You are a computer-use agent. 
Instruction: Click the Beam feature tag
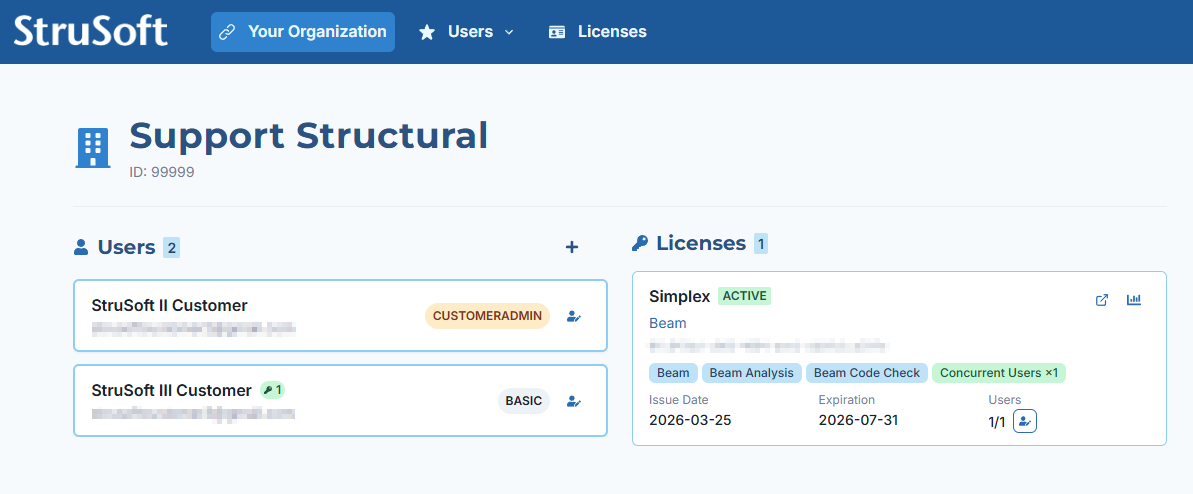point(673,373)
